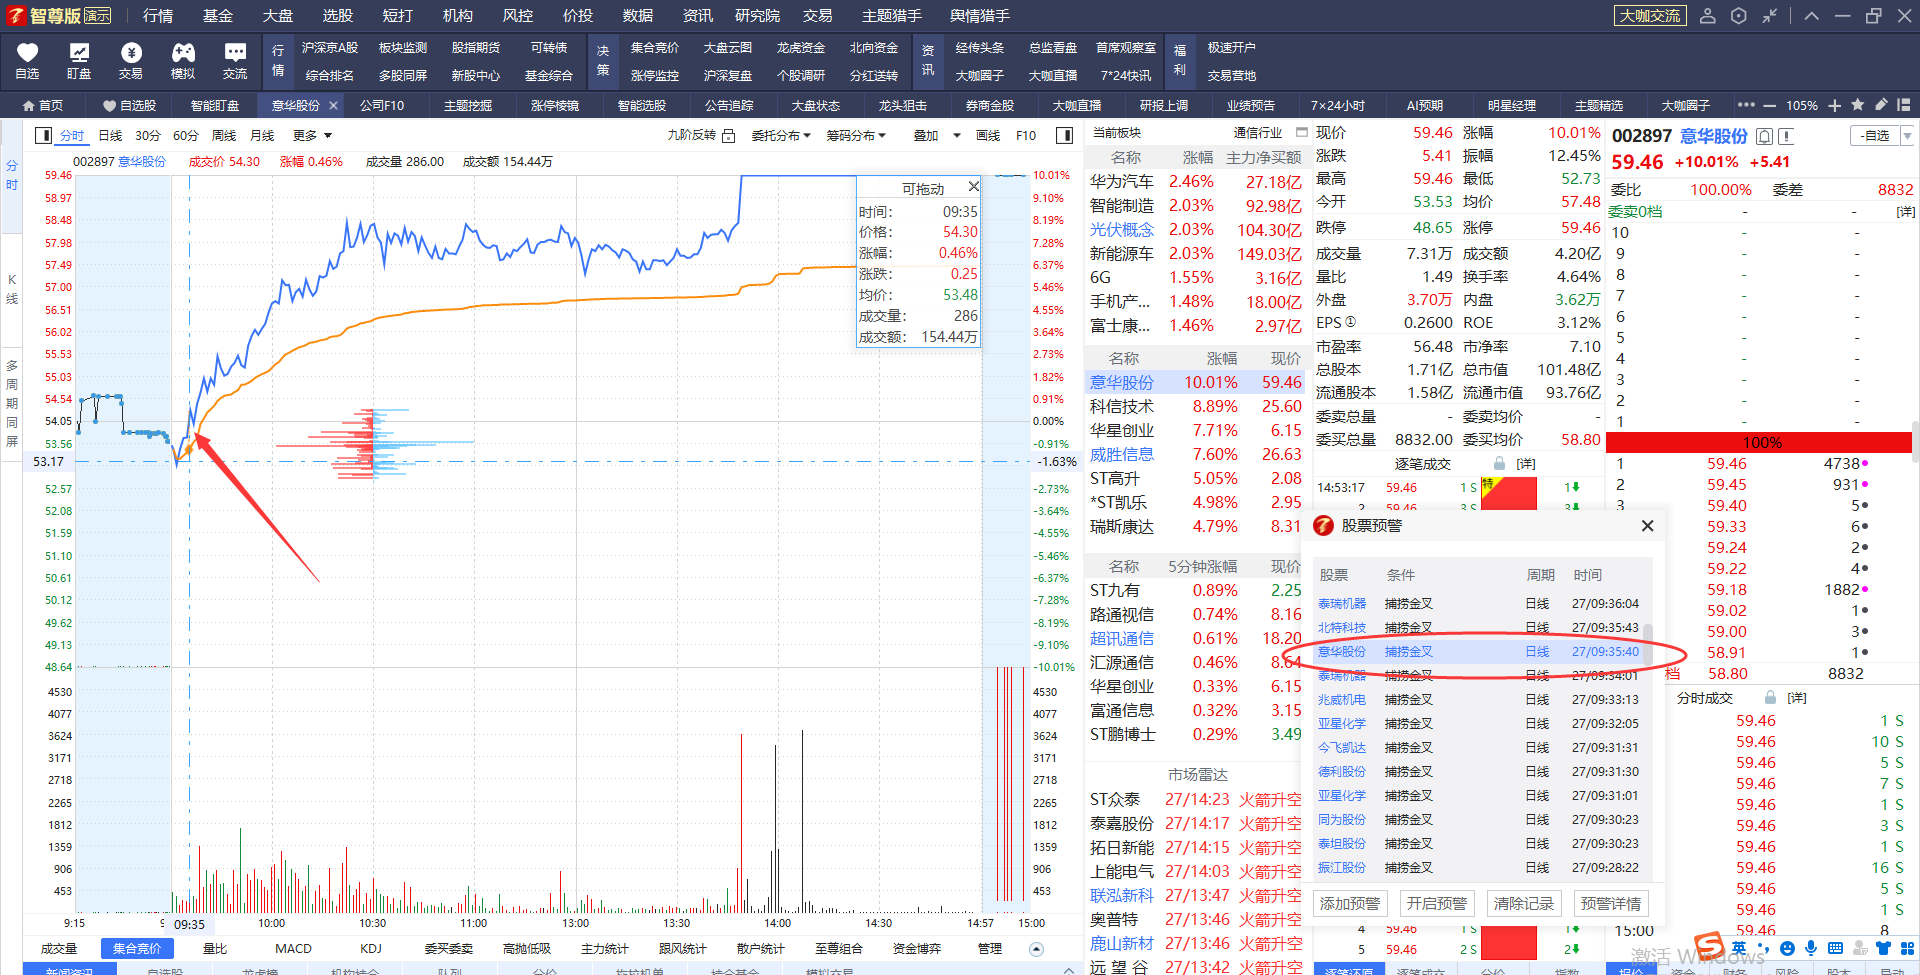Switch to the 30分 period tab
The height and width of the screenshot is (975, 1920).
click(x=148, y=135)
